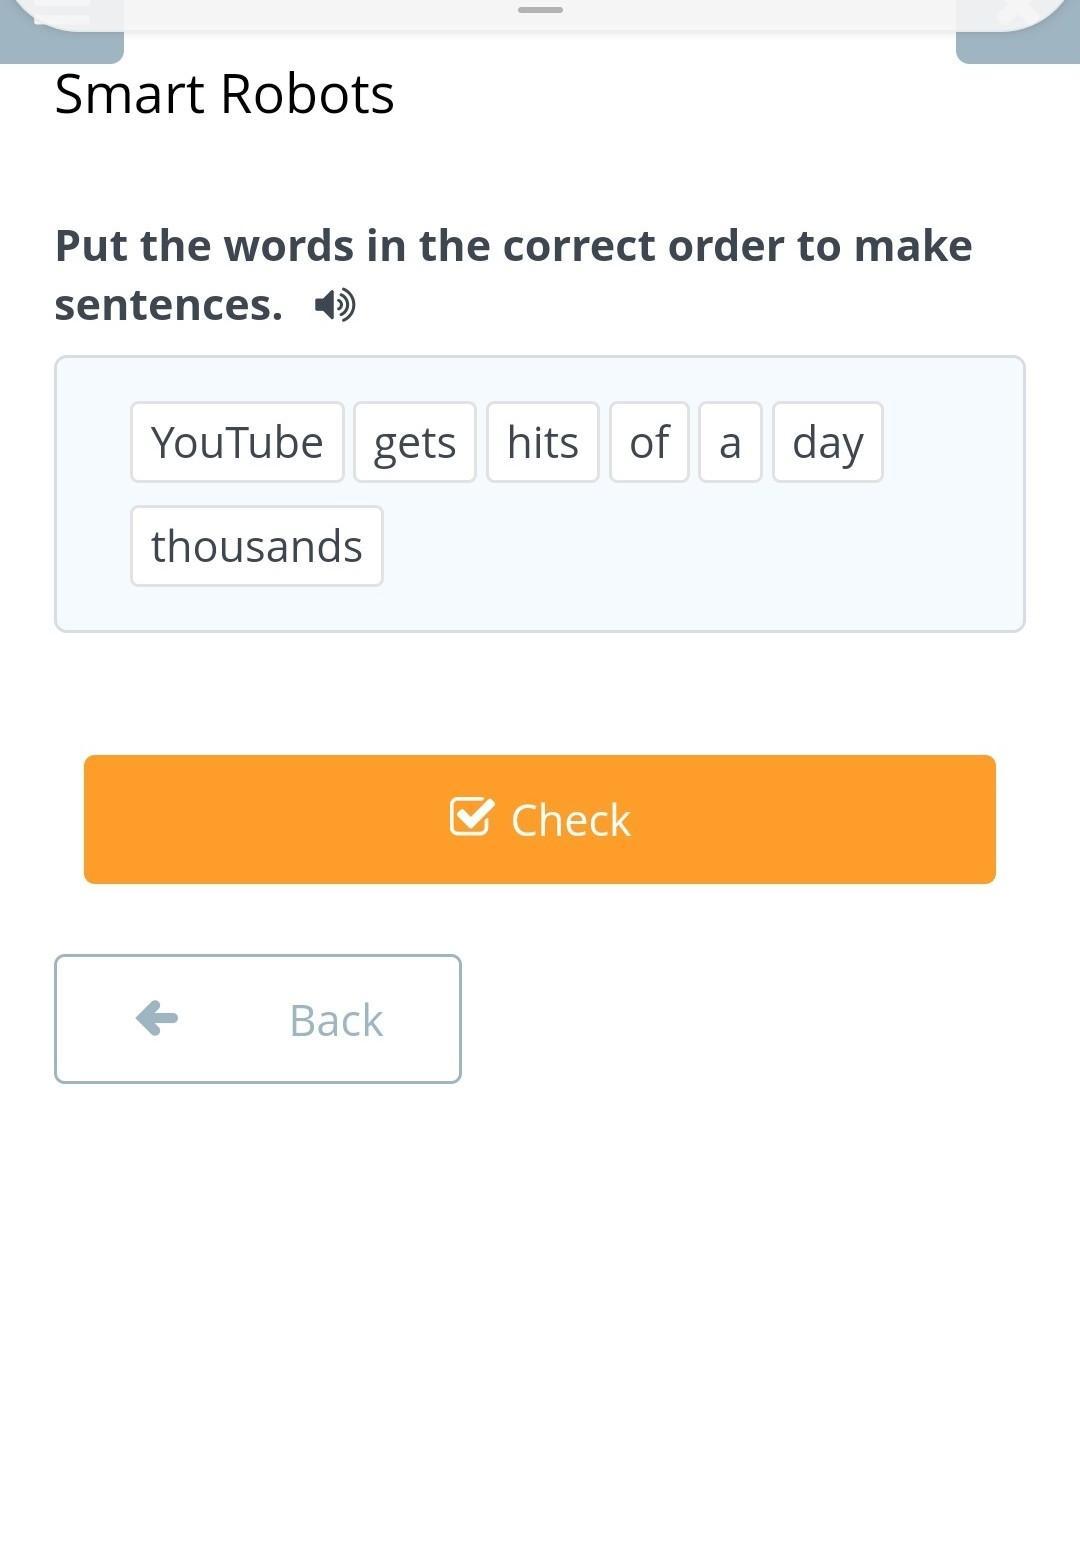The image size is (1080, 1545).
Task: Select the word tile 'YouTube'
Action: (x=237, y=442)
